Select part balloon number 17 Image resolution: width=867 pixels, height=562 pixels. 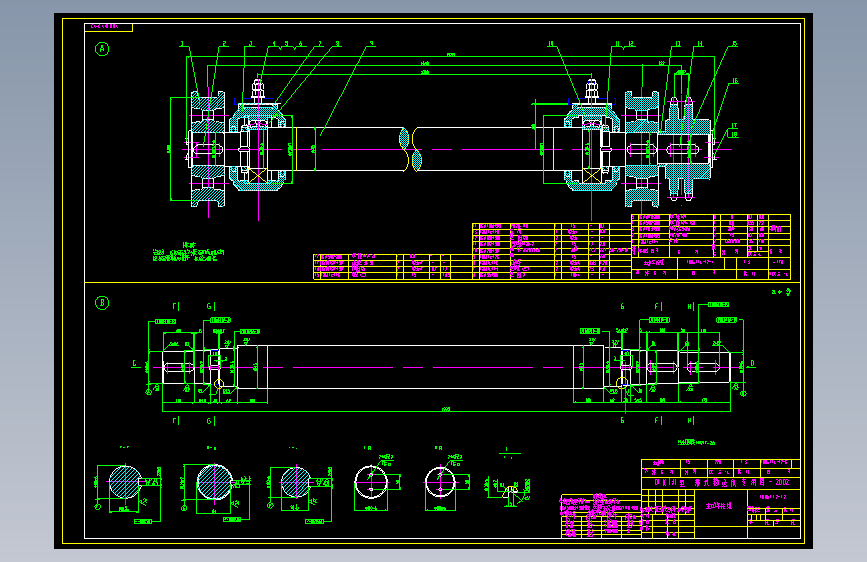pyautogui.click(x=734, y=126)
